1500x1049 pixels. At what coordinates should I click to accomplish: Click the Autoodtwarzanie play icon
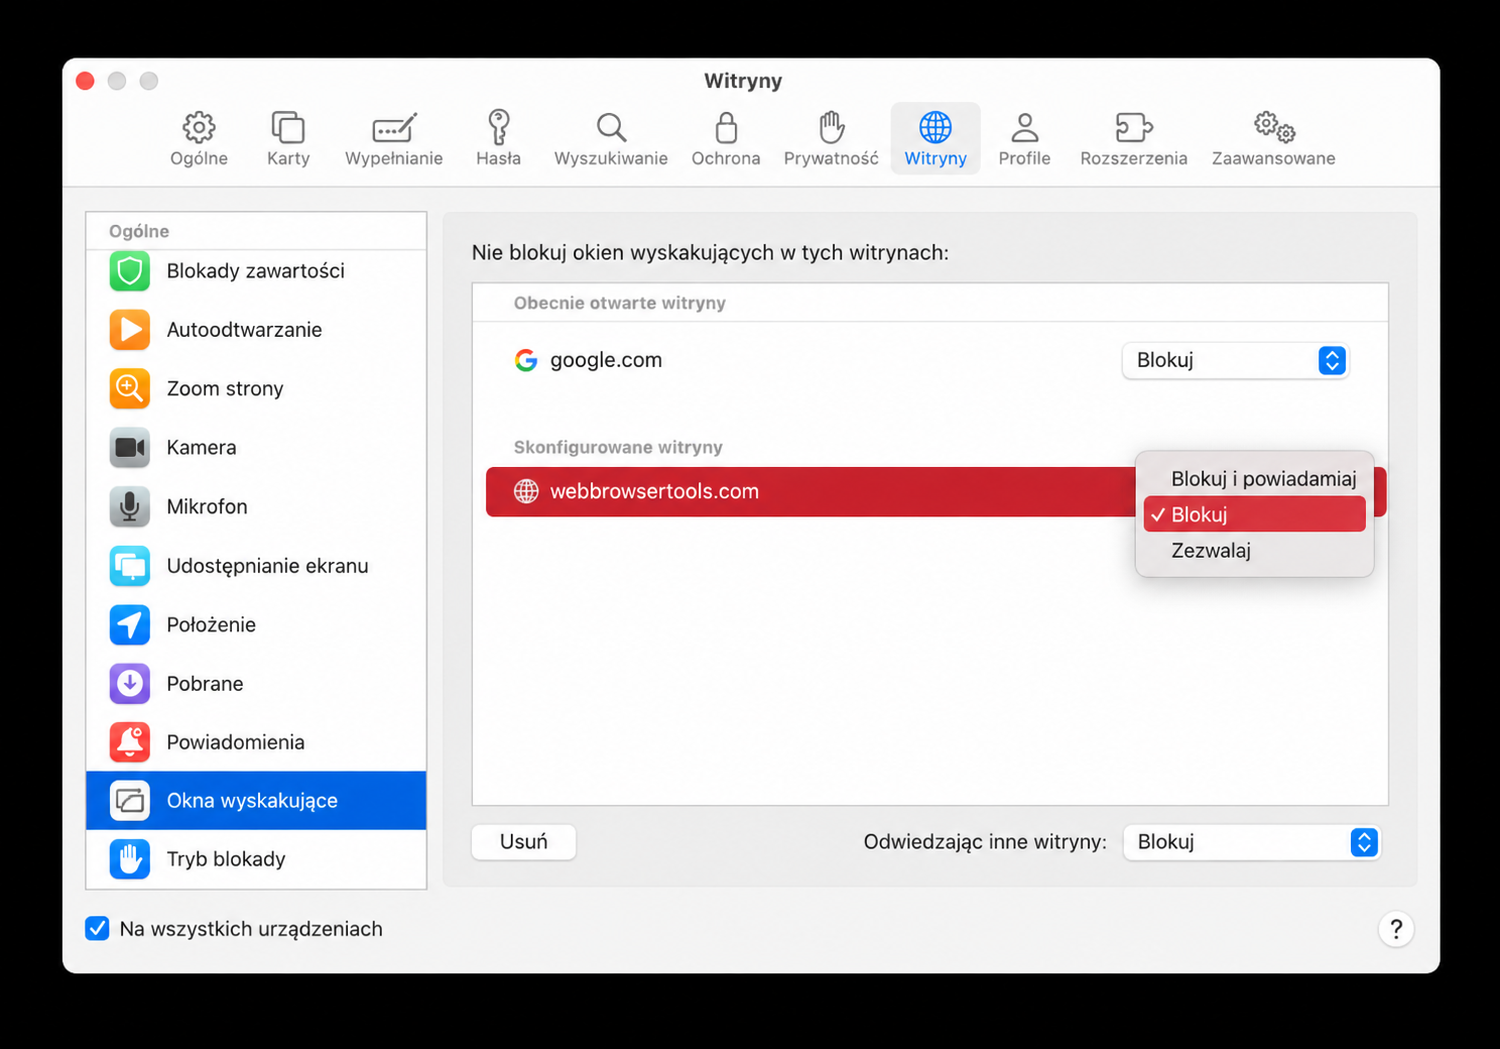(130, 330)
